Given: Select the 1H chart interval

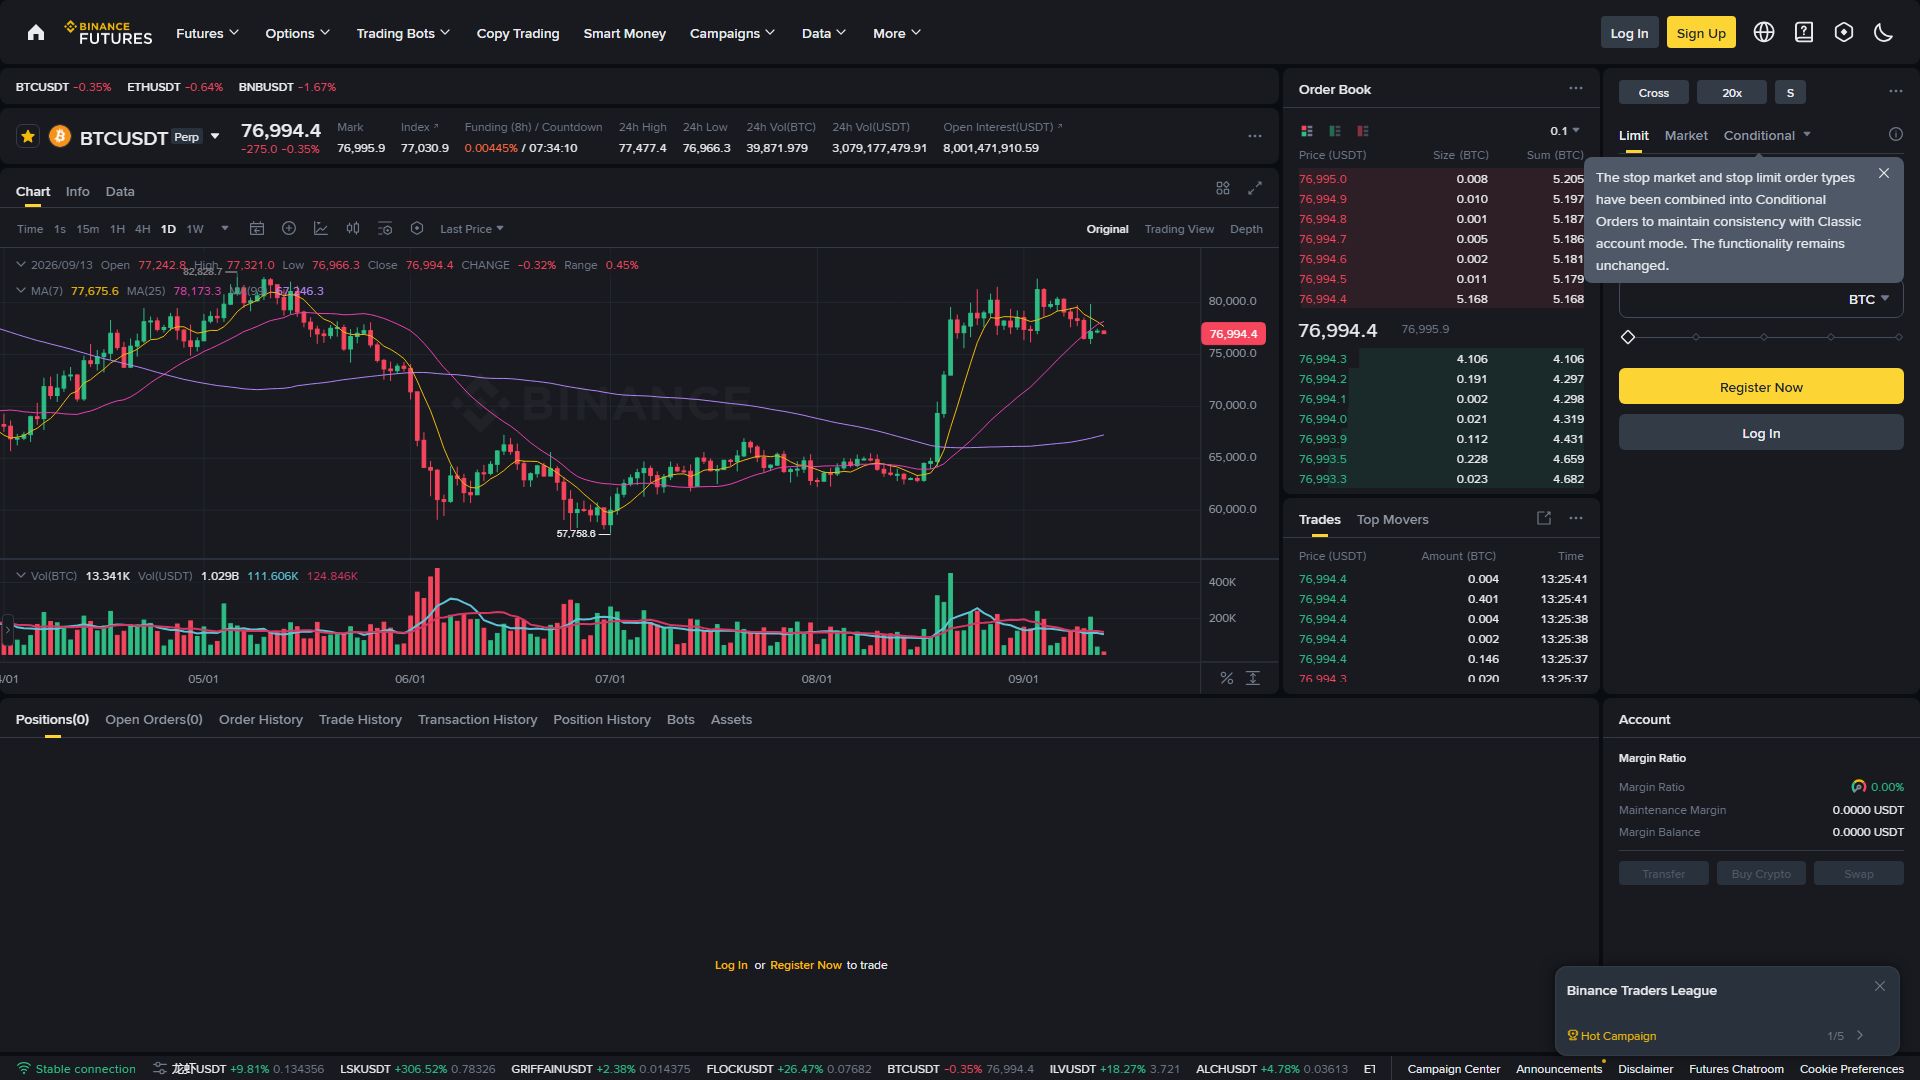Looking at the screenshot, I should click(117, 229).
